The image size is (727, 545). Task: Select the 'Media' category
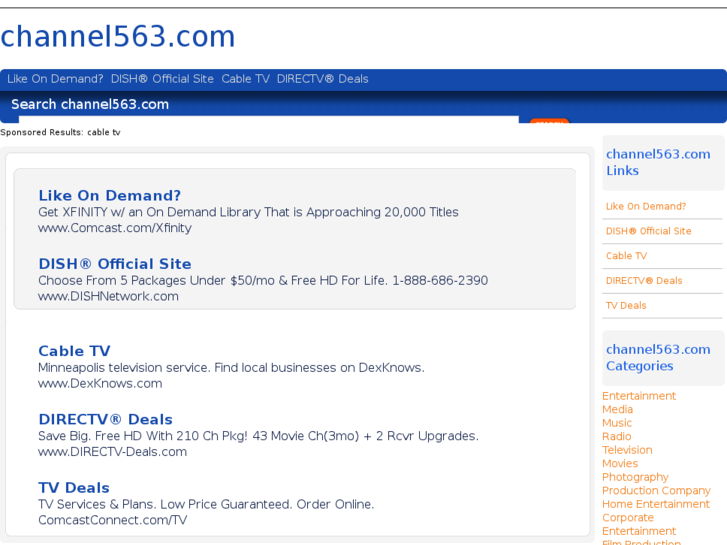click(x=618, y=409)
